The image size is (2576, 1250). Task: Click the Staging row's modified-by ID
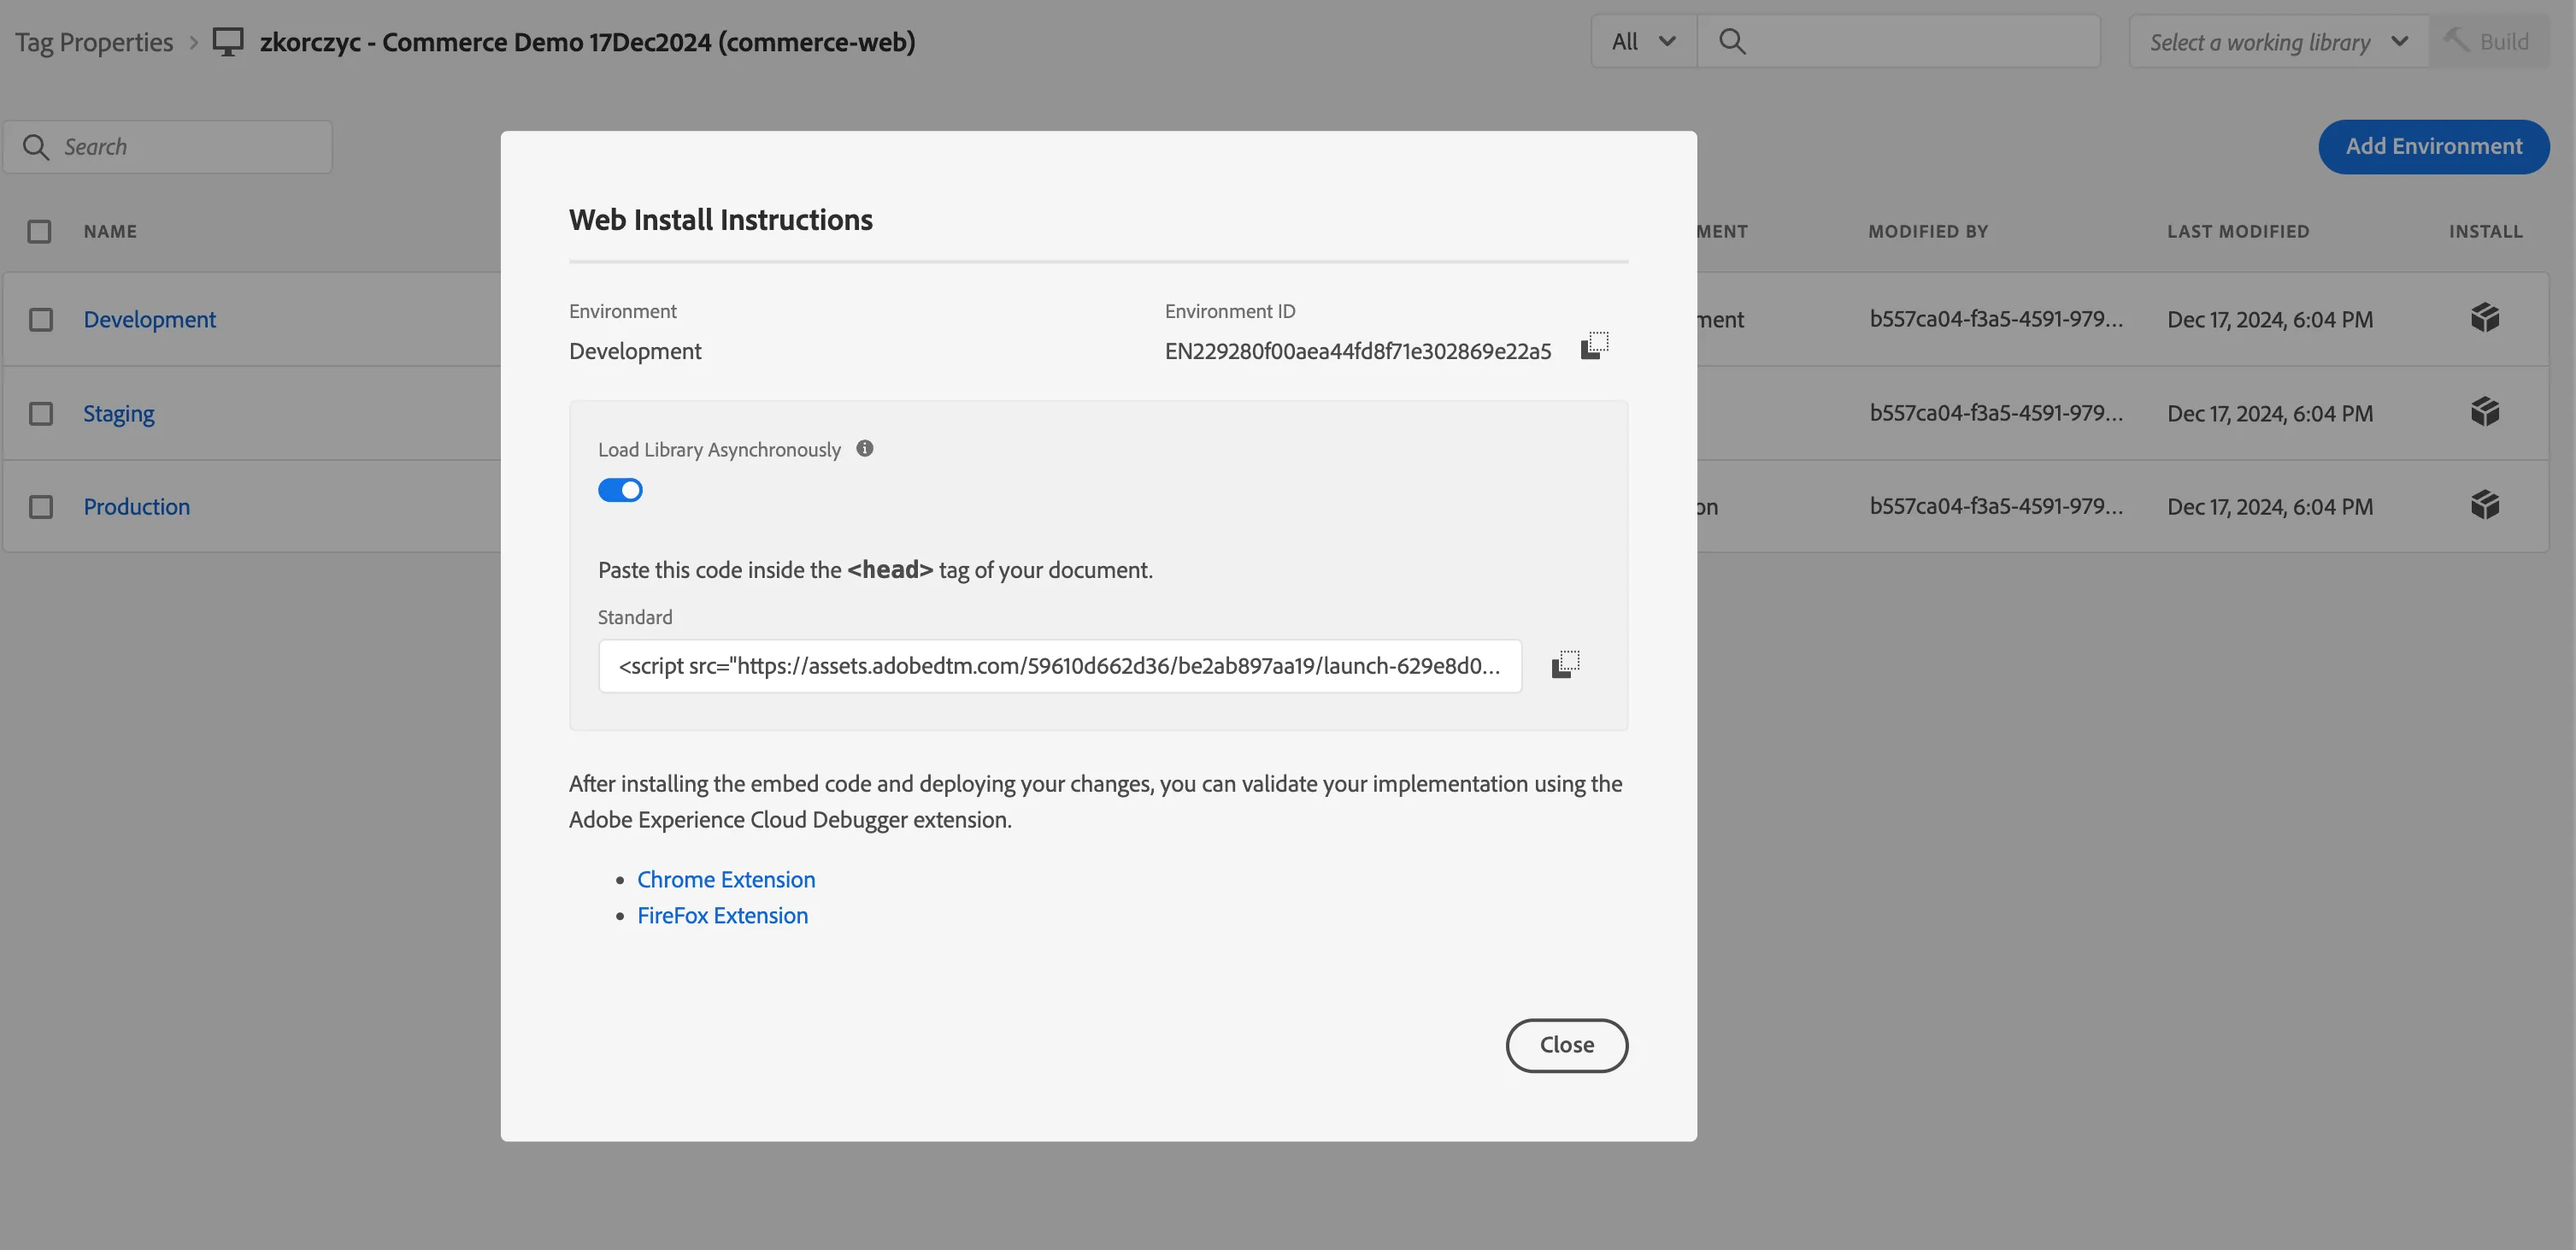(x=1995, y=413)
